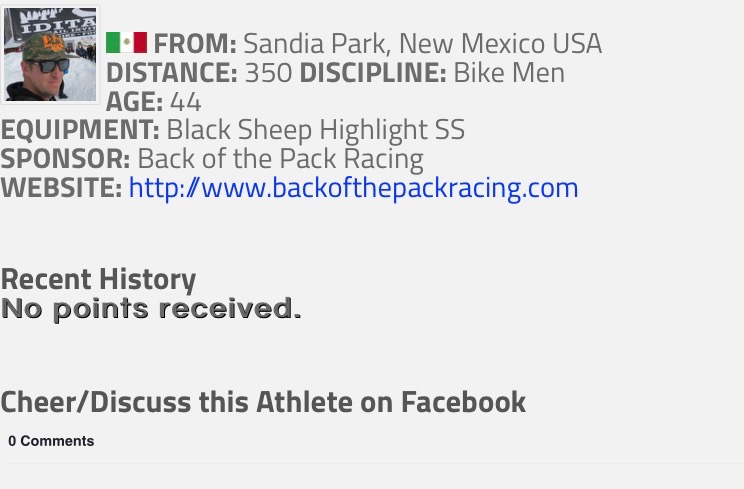Click the Mexican flag icon
The width and height of the screenshot is (744, 489).
(126, 43)
